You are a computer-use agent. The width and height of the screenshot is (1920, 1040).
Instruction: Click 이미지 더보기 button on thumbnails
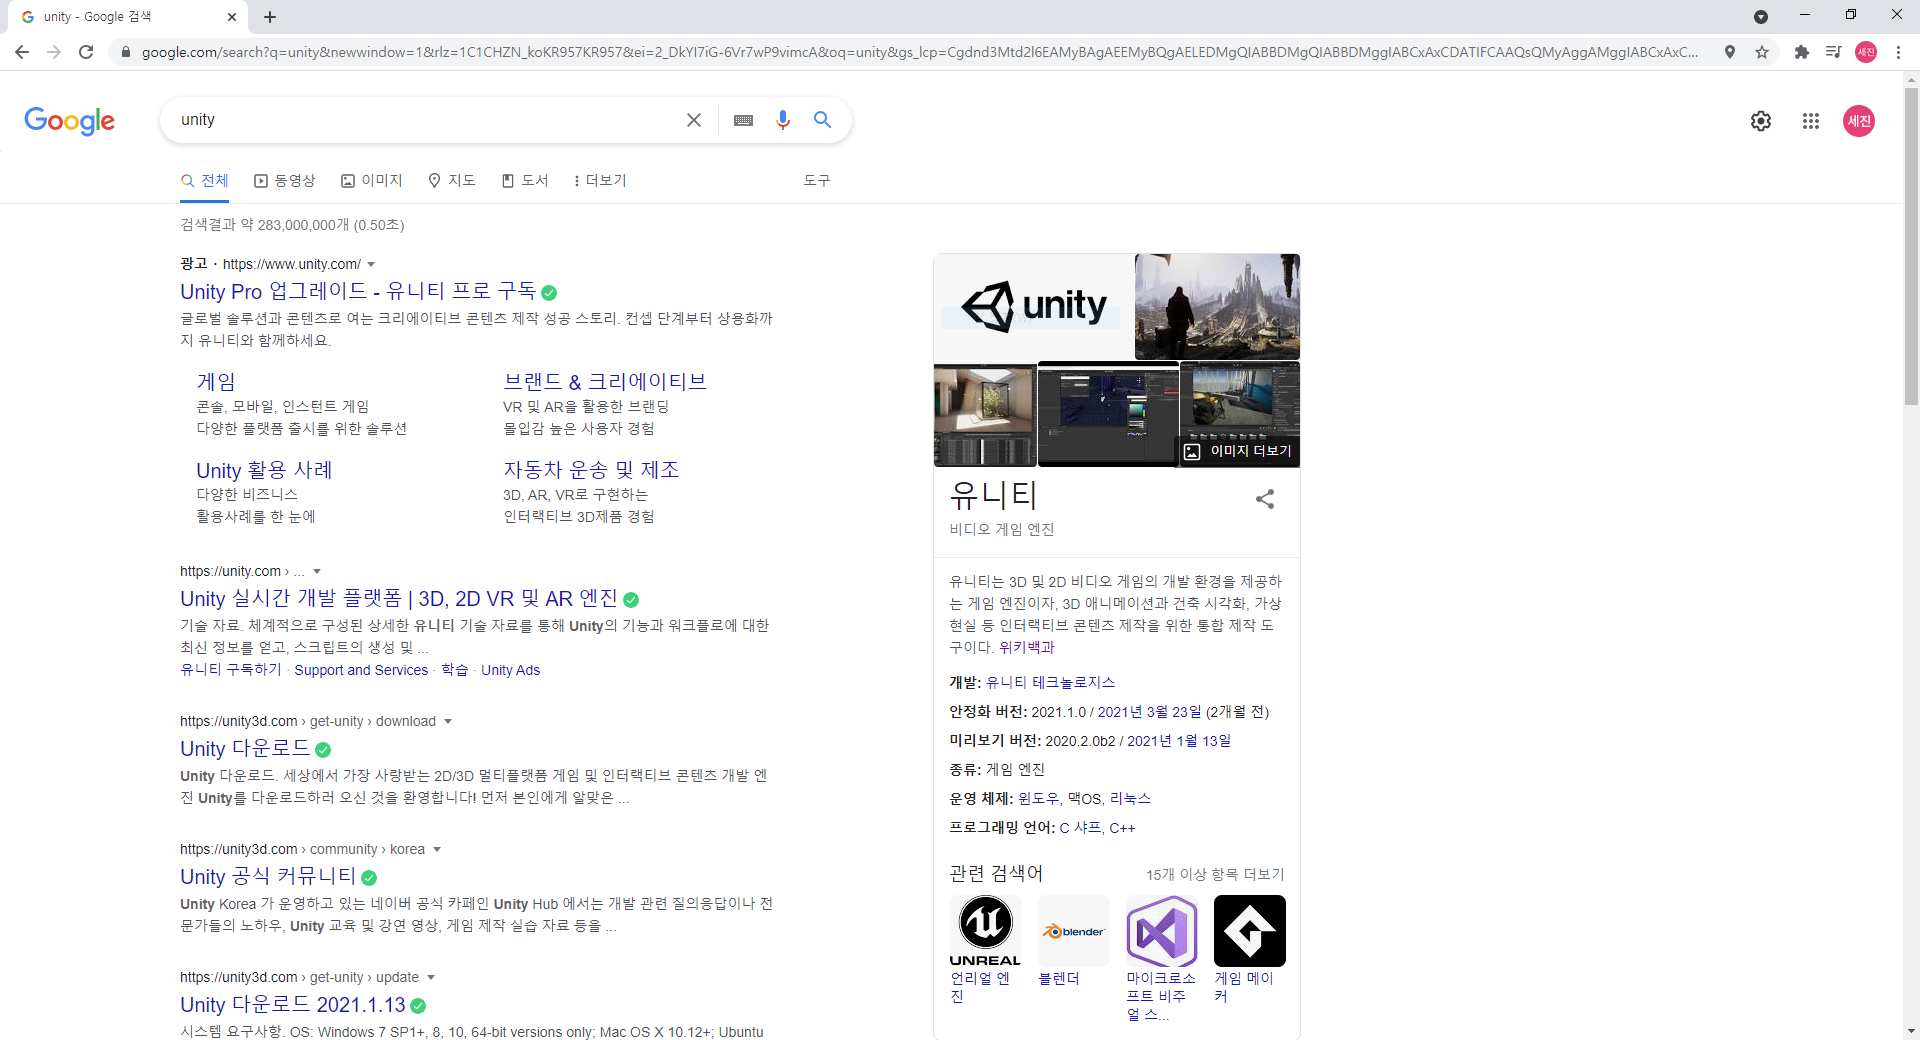click(1238, 452)
